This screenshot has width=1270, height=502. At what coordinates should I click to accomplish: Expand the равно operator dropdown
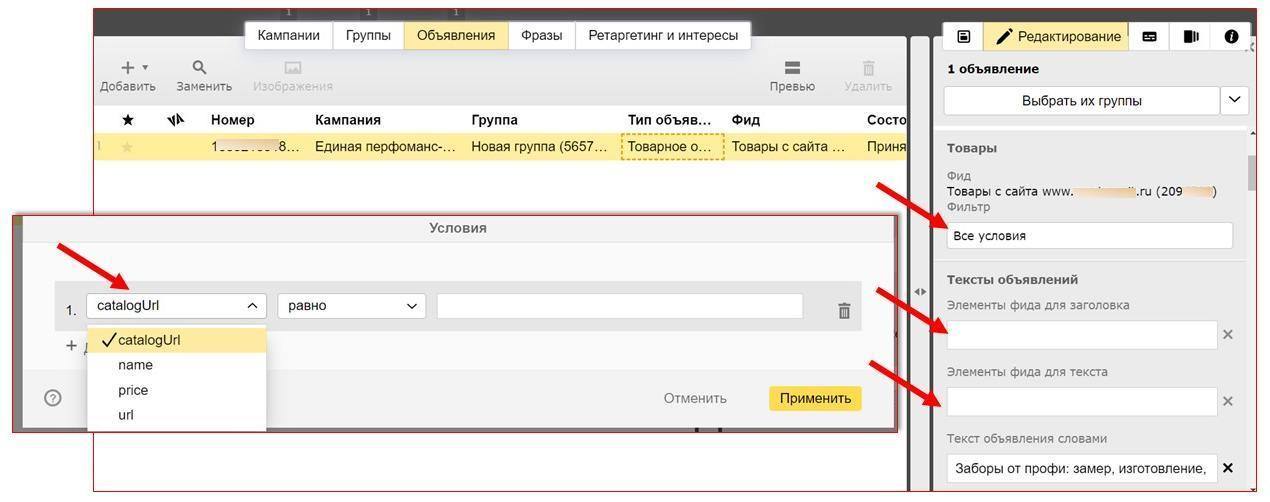(x=351, y=306)
